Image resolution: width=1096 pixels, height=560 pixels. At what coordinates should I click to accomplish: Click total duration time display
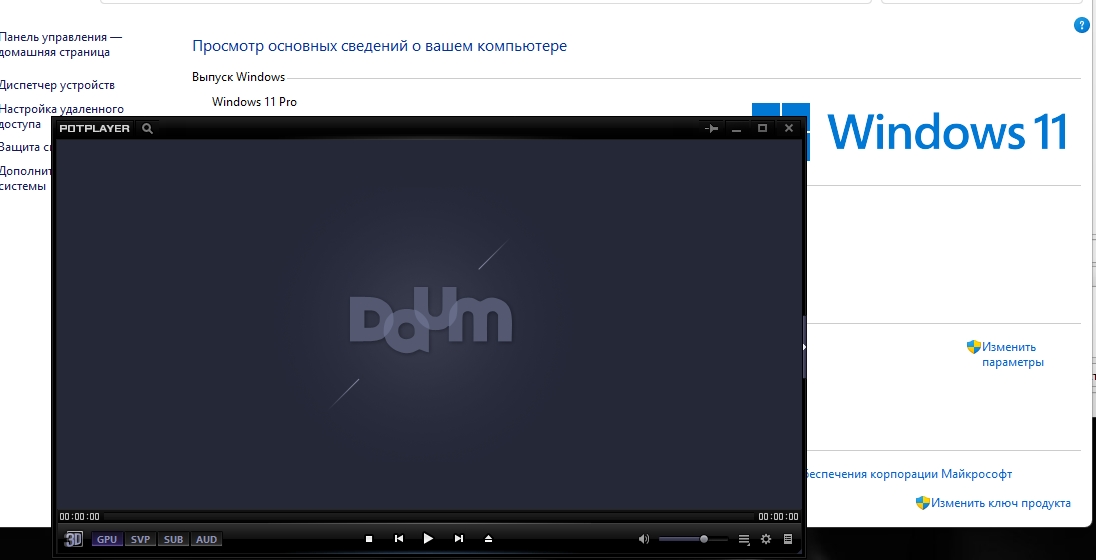coord(778,517)
